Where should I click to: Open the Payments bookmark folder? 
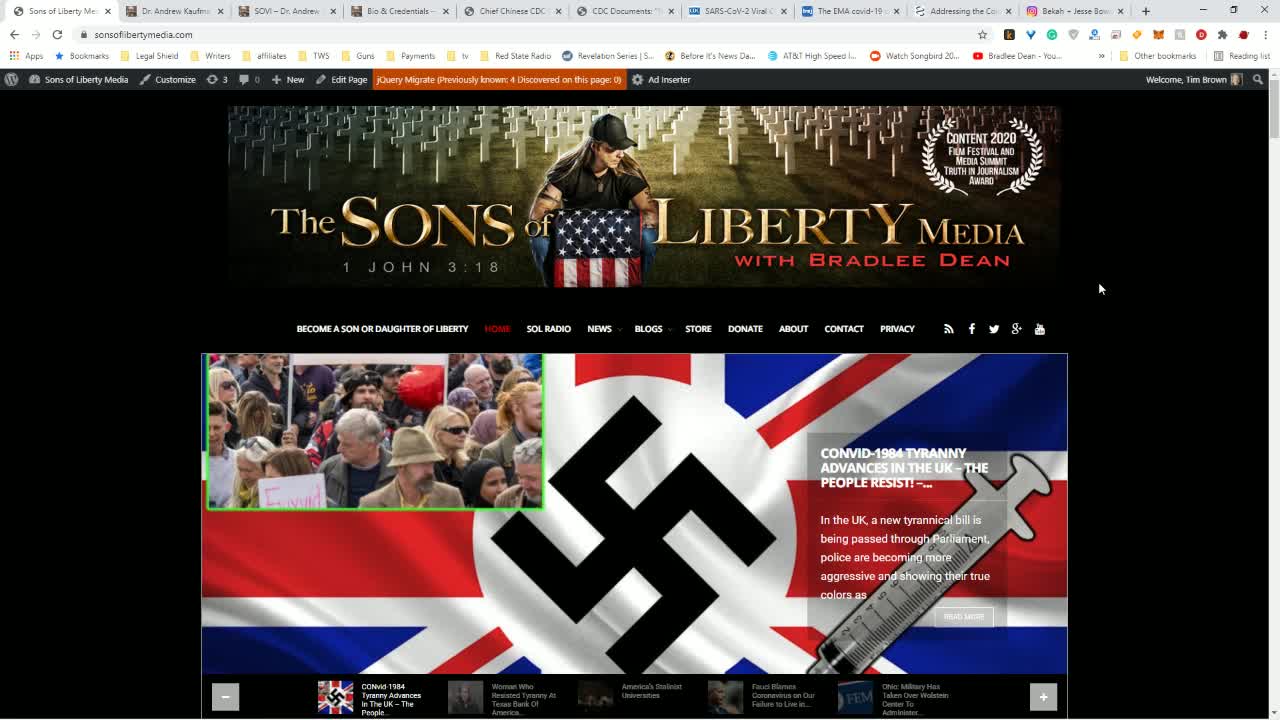tap(410, 56)
